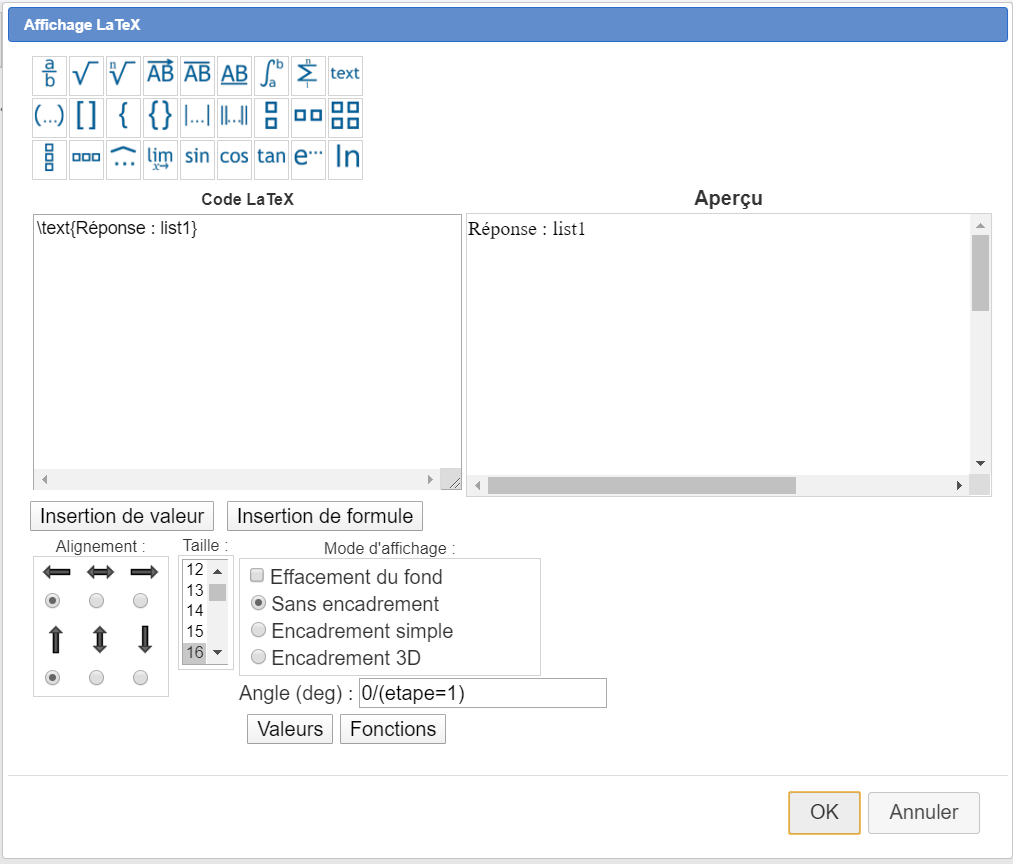Screen dimensions: 1013x864
Task: Click the Aperçu horizontal scrollbar thumb
Action: 640,485
